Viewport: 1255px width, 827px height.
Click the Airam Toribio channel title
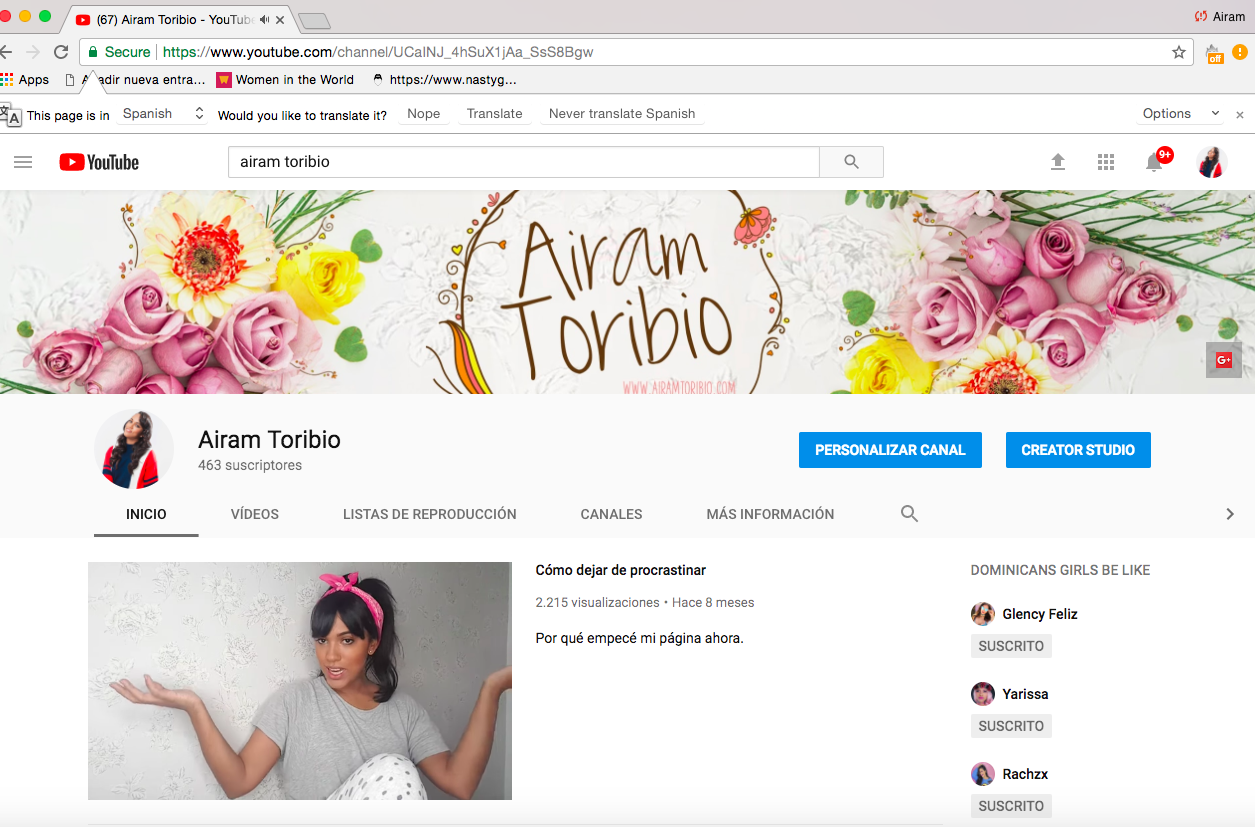269,440
